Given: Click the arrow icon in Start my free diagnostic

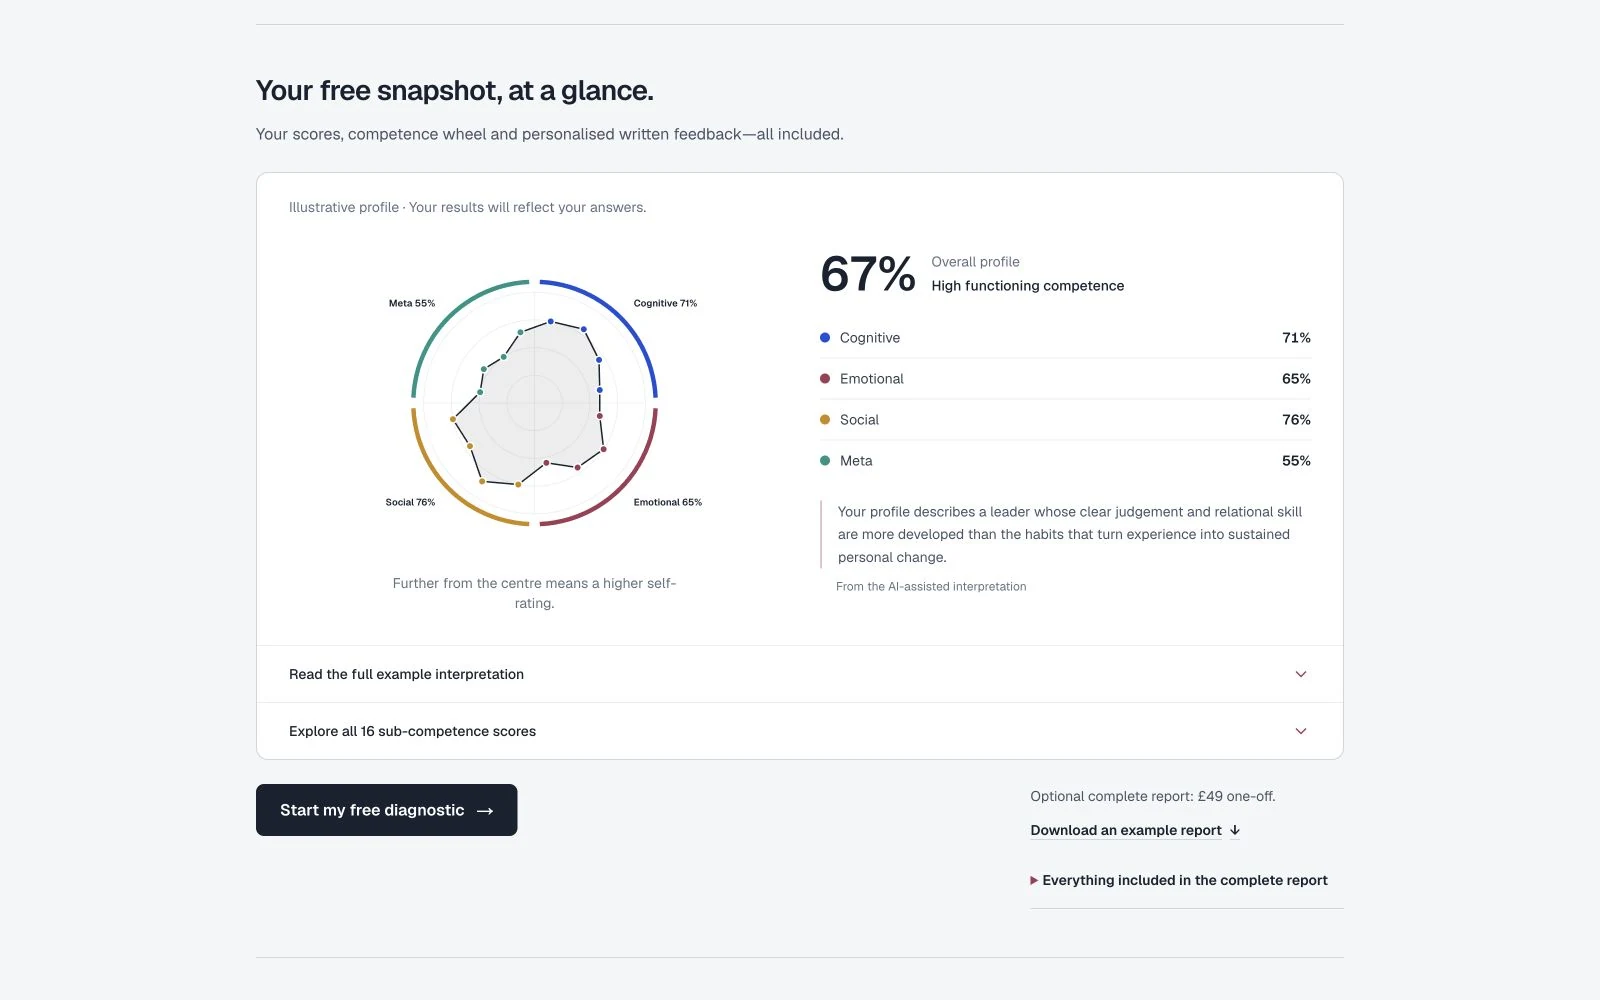Looking at the screenshot, I should (x=485, y=811).
